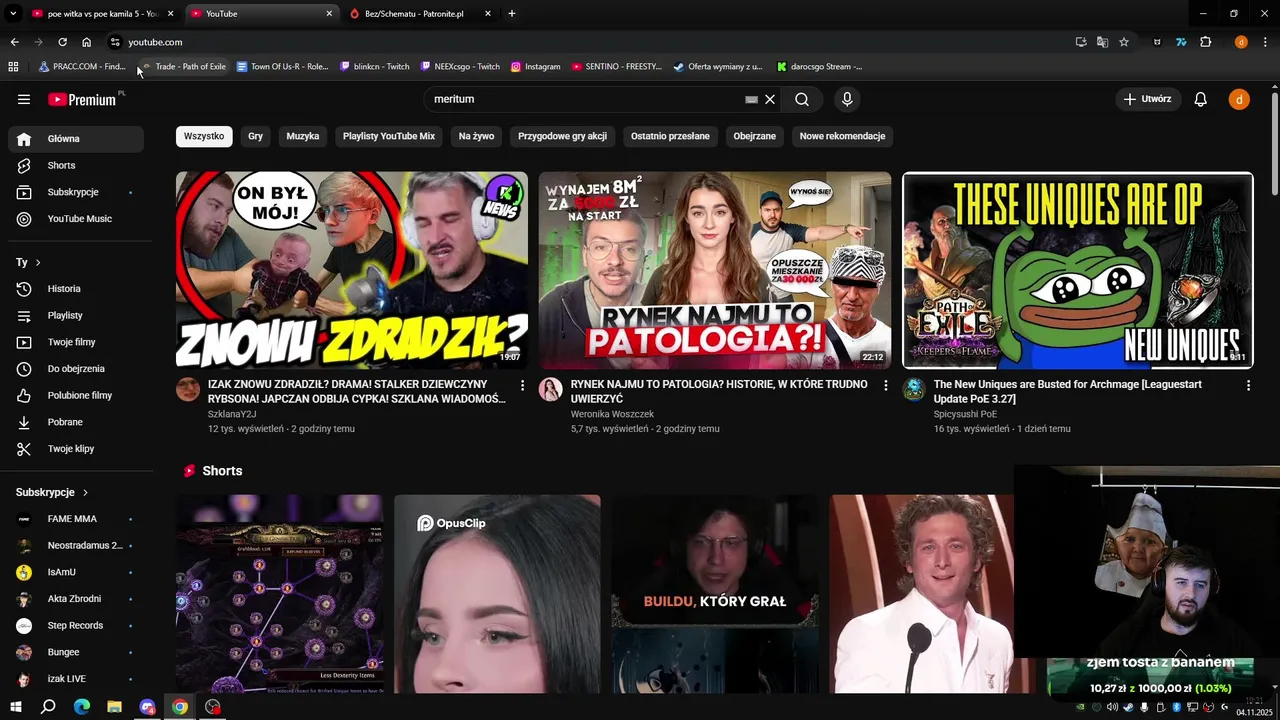Image resolution: width=1280 pixels, height=720 pixels.
Task: Focus the search field containing meritum
Action: [x=585, y=99]
